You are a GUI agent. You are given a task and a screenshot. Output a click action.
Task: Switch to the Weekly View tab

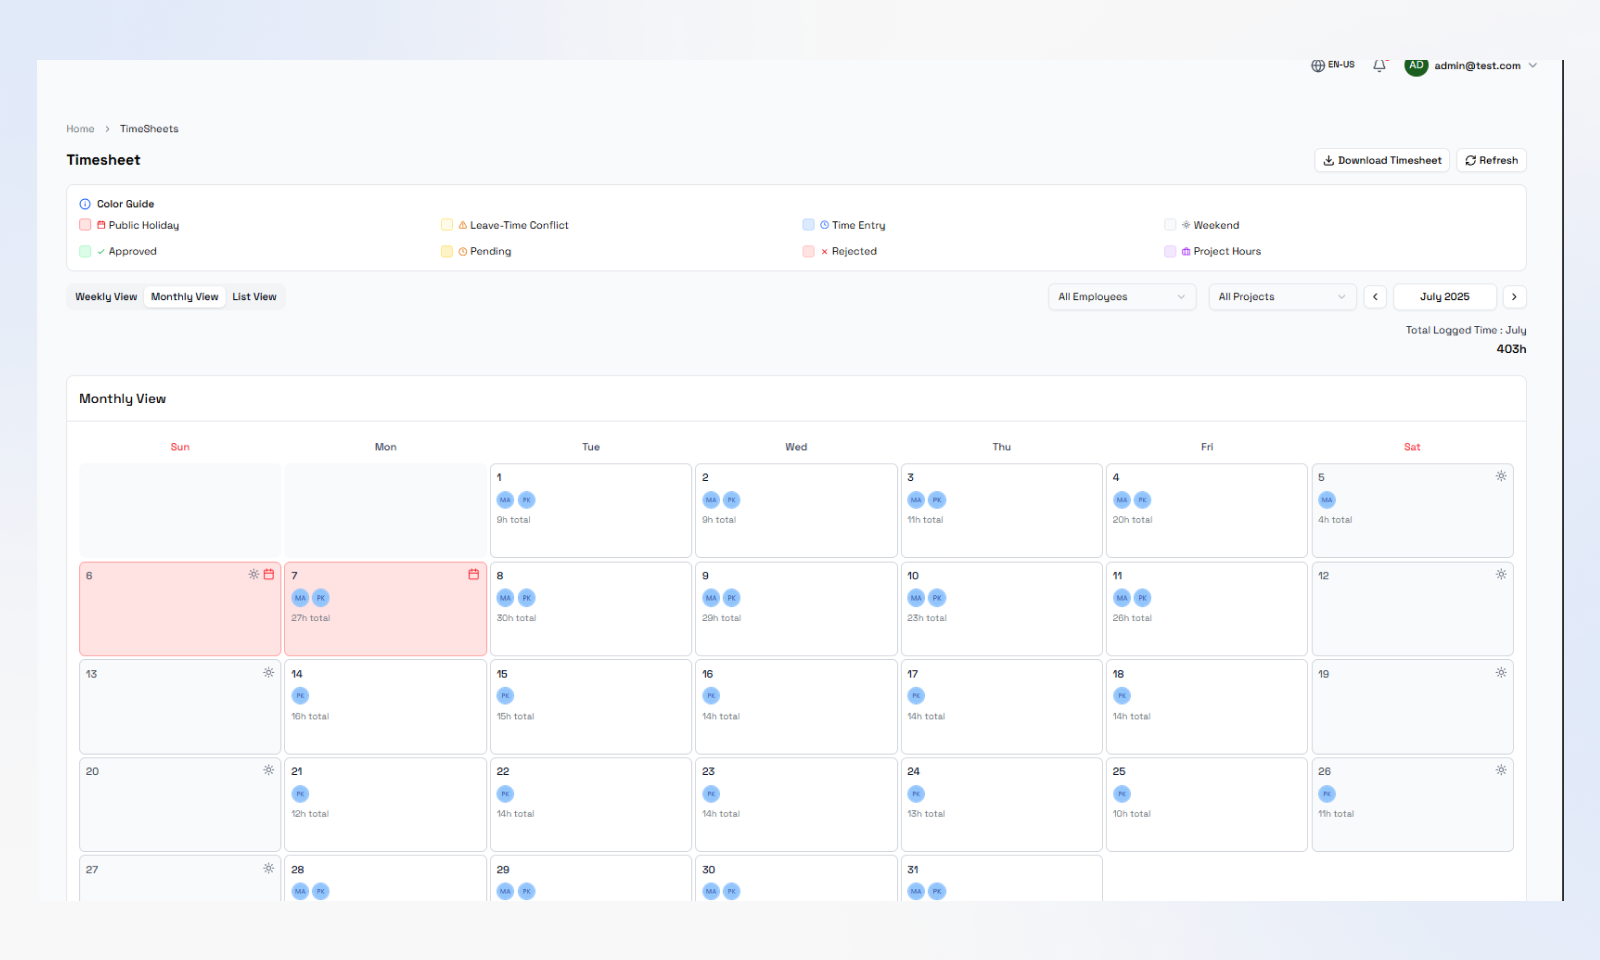(x=106, y=297)
